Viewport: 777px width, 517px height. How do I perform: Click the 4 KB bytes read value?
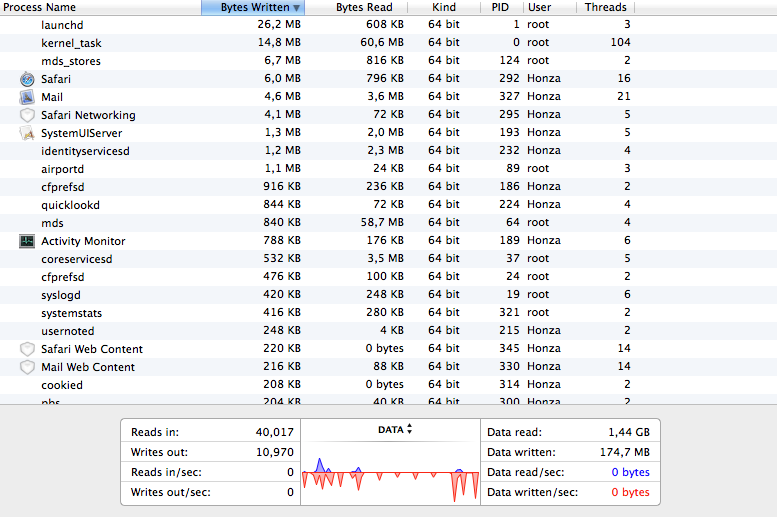391,330
